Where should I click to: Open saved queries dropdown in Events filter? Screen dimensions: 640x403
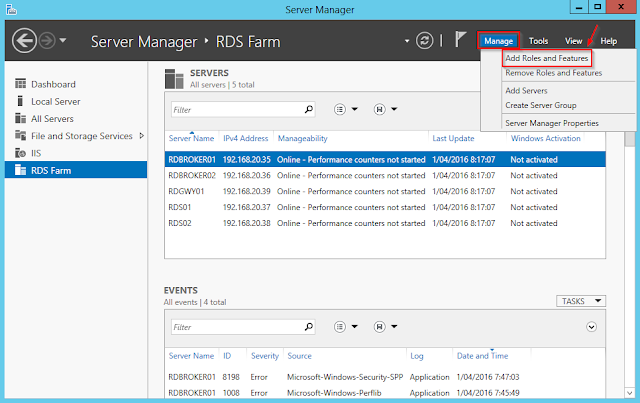(x=385, y=326)
